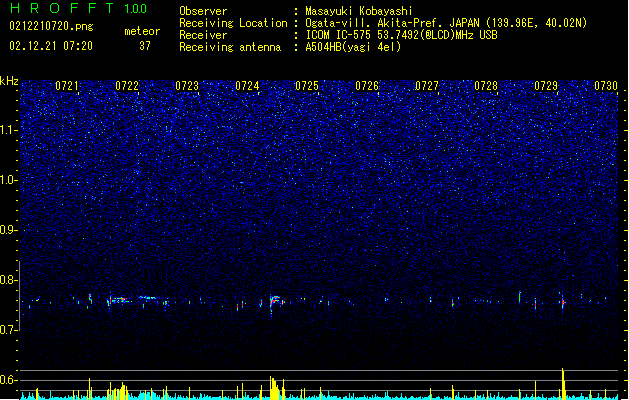Image resolution: width=629 pixels, height=400 pixels.
Task: Click the meteor count value 37
Action: click(x=145, y=46)
